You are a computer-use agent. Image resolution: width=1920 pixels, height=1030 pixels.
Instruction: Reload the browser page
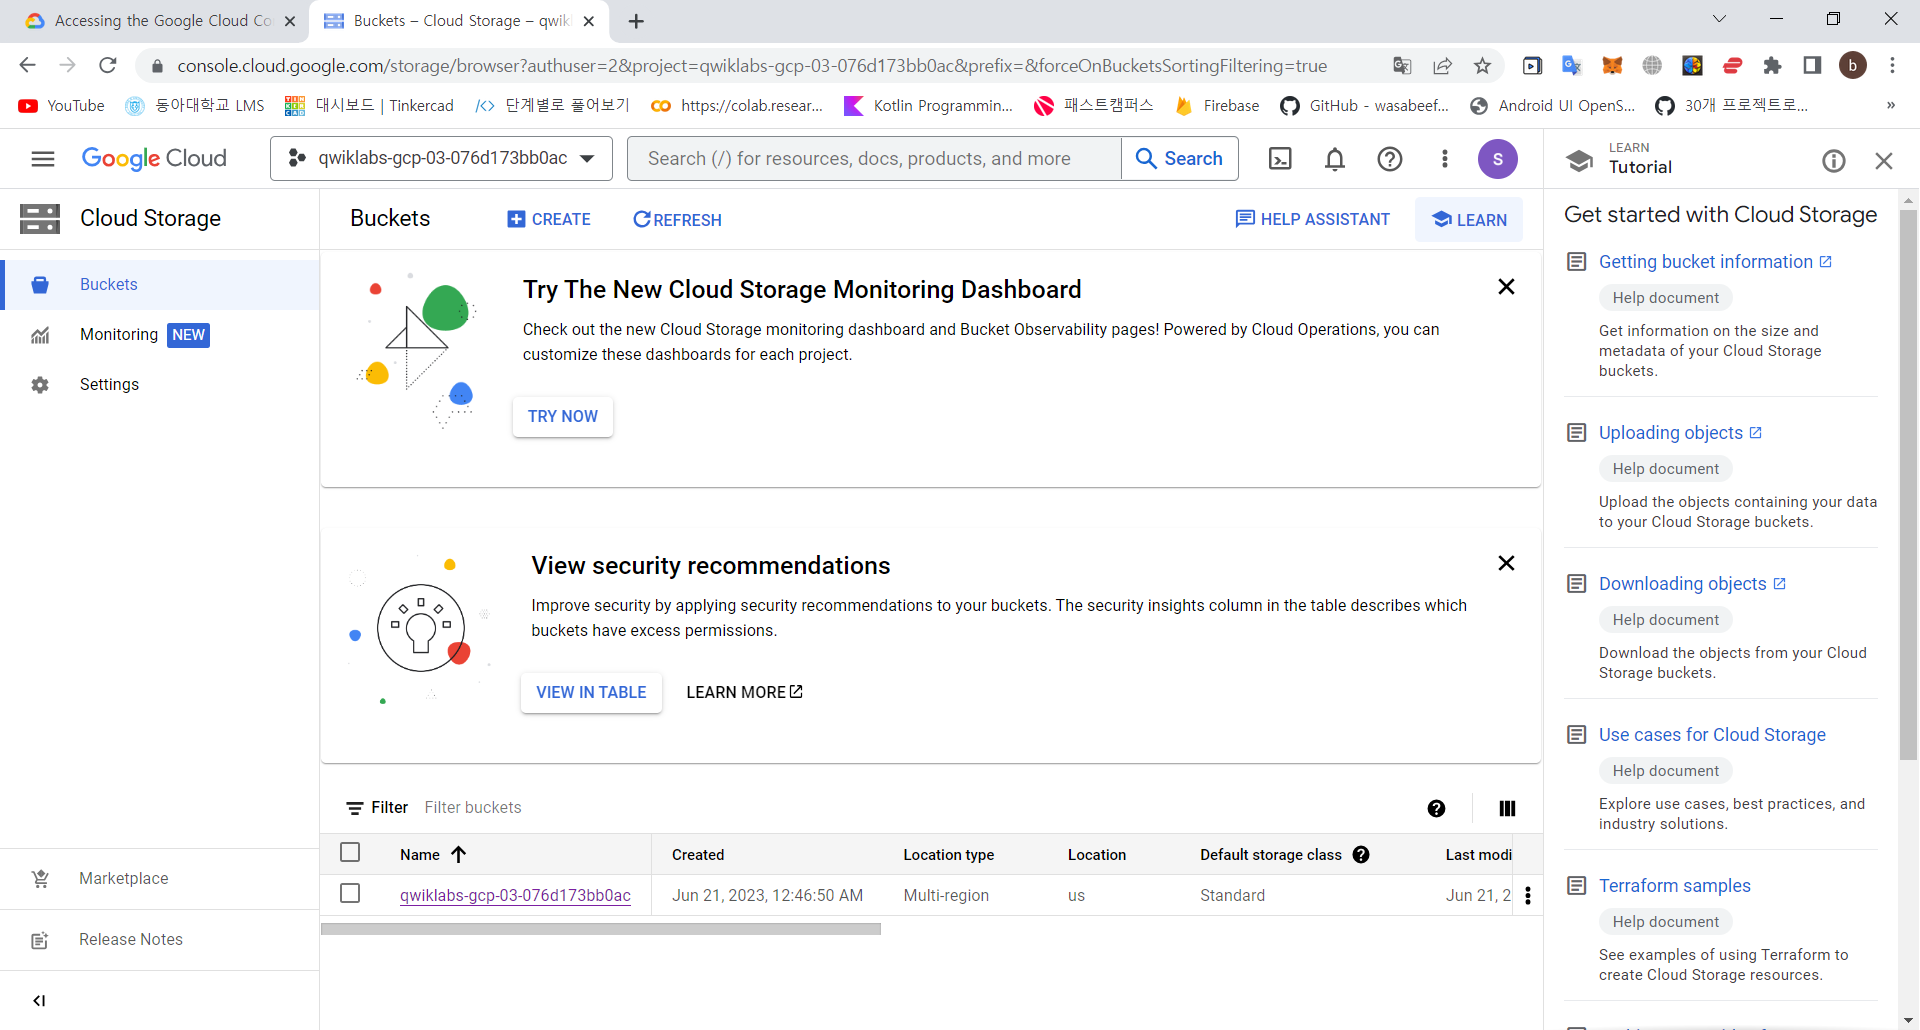point(108,66)
